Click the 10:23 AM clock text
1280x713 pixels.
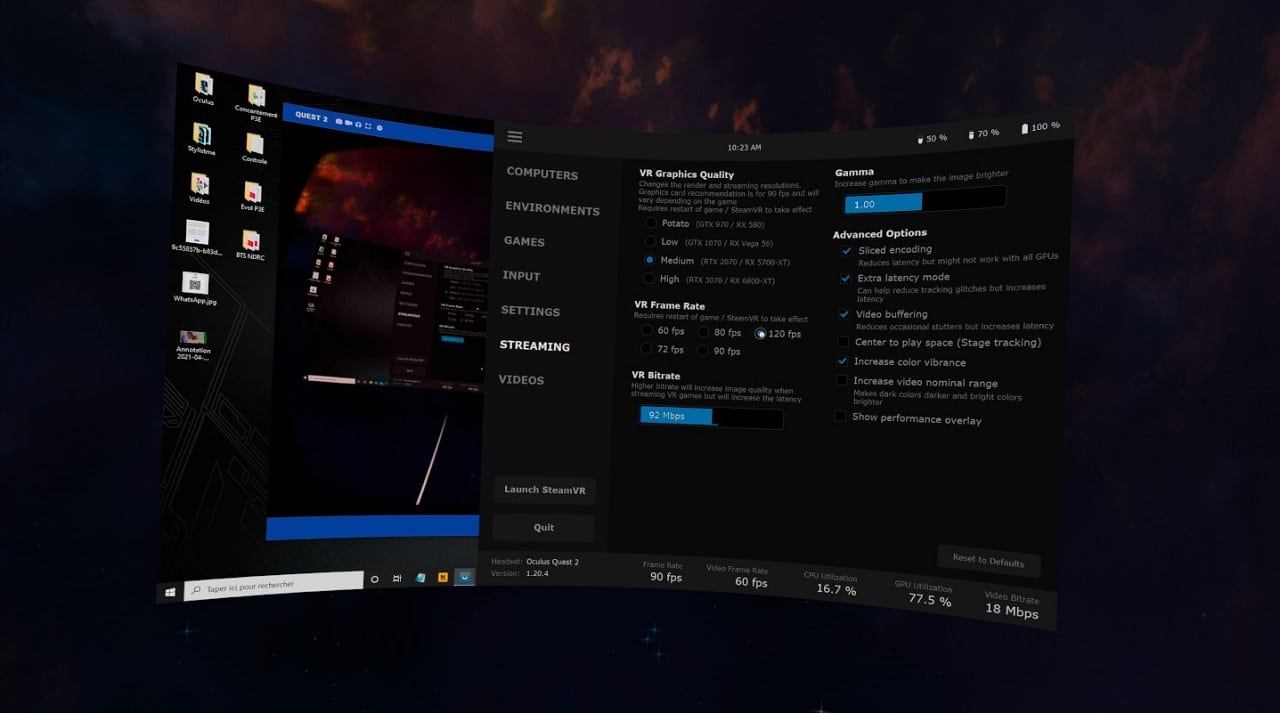click(744, 147)
